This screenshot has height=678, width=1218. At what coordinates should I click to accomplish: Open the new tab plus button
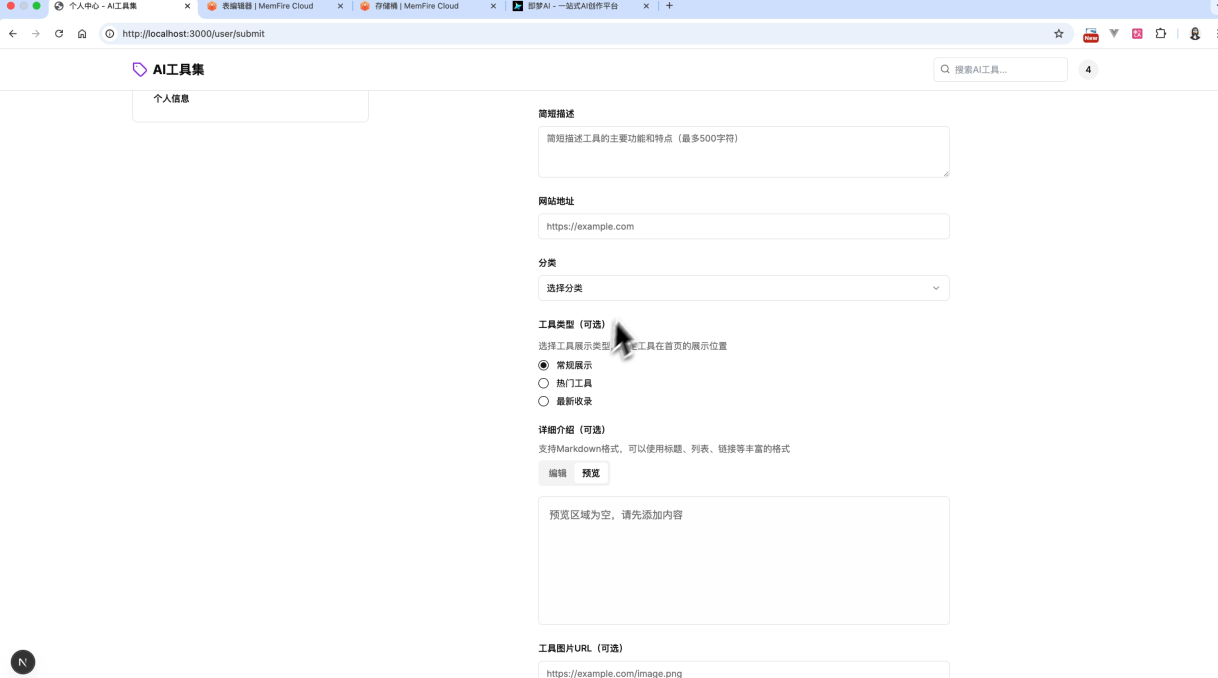(669, 6)
